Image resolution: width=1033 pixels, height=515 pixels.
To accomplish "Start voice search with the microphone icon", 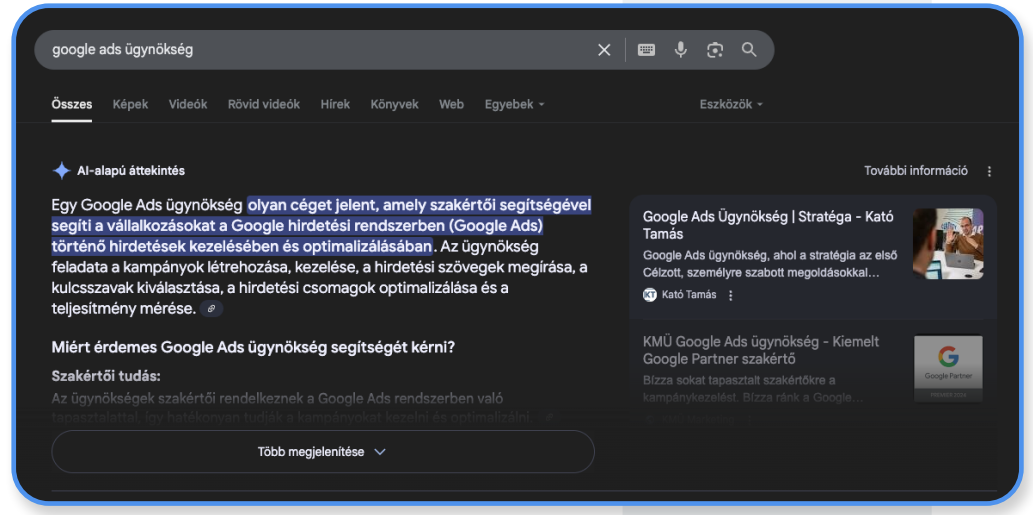I will click(681, 50).
